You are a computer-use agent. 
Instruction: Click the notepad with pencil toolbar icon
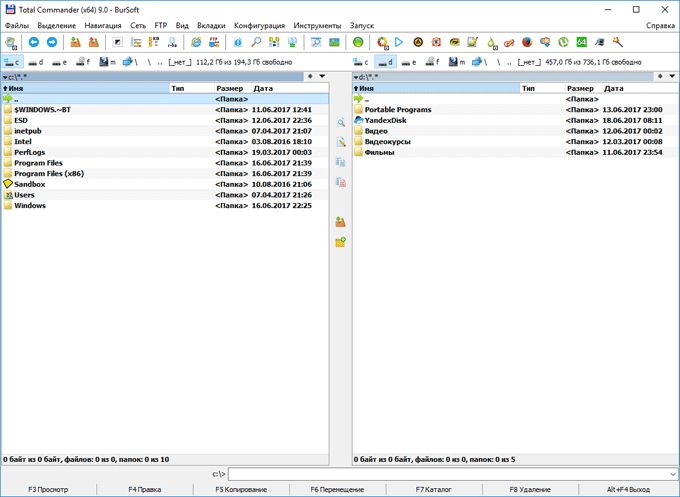(x=472, y=42)
